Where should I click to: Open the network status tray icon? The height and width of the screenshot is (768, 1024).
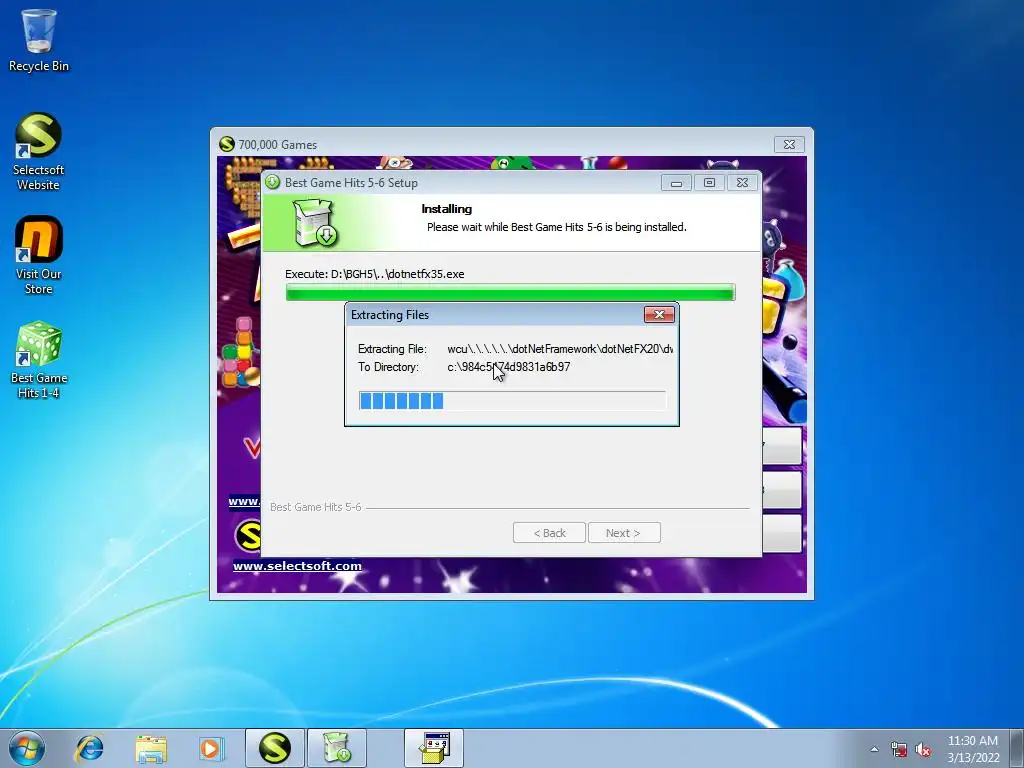[x=899, y=749]
